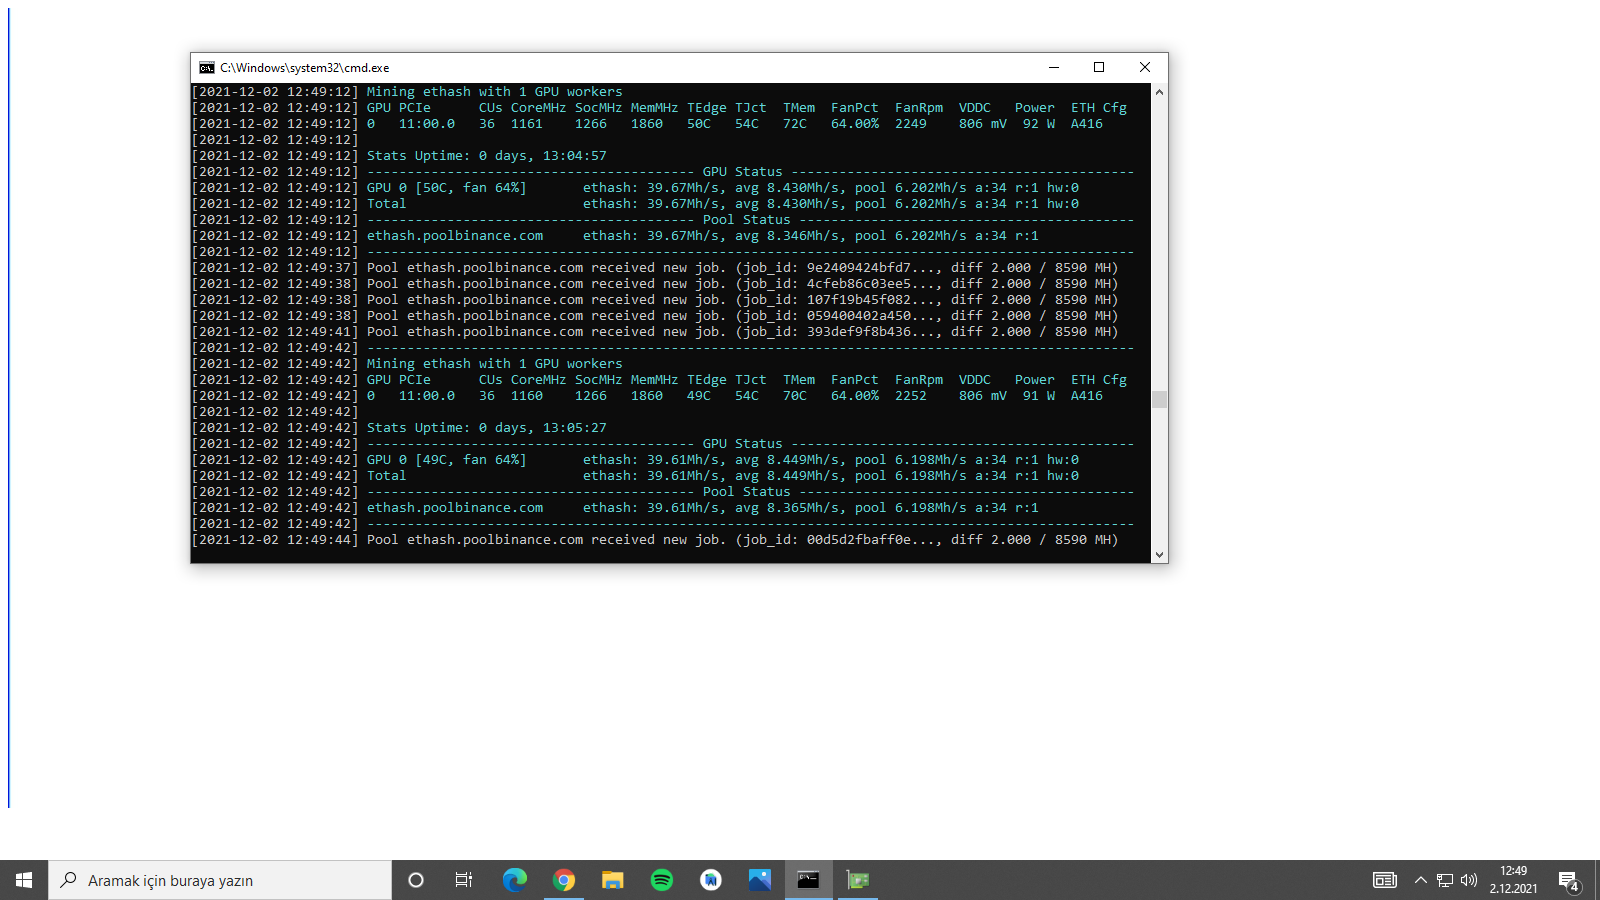Image resolution: width=1600 pixels, height=900 pixels.
Task: Open the Photos app from the taskbar
Action: (760, 880)
